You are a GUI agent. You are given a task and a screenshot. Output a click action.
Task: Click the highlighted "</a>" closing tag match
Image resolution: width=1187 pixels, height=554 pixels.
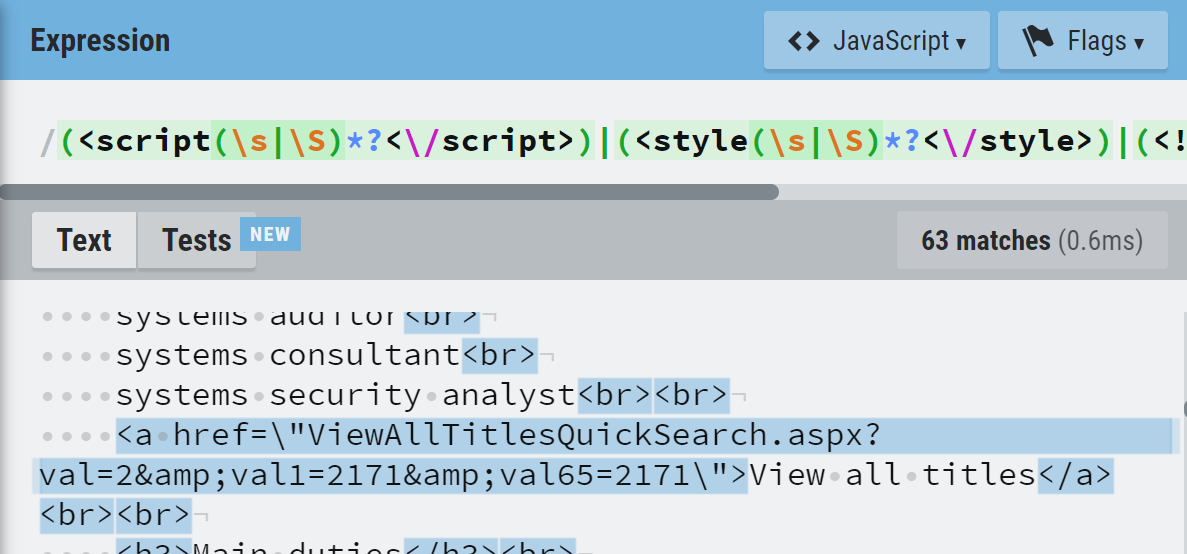coord(1074,475)
